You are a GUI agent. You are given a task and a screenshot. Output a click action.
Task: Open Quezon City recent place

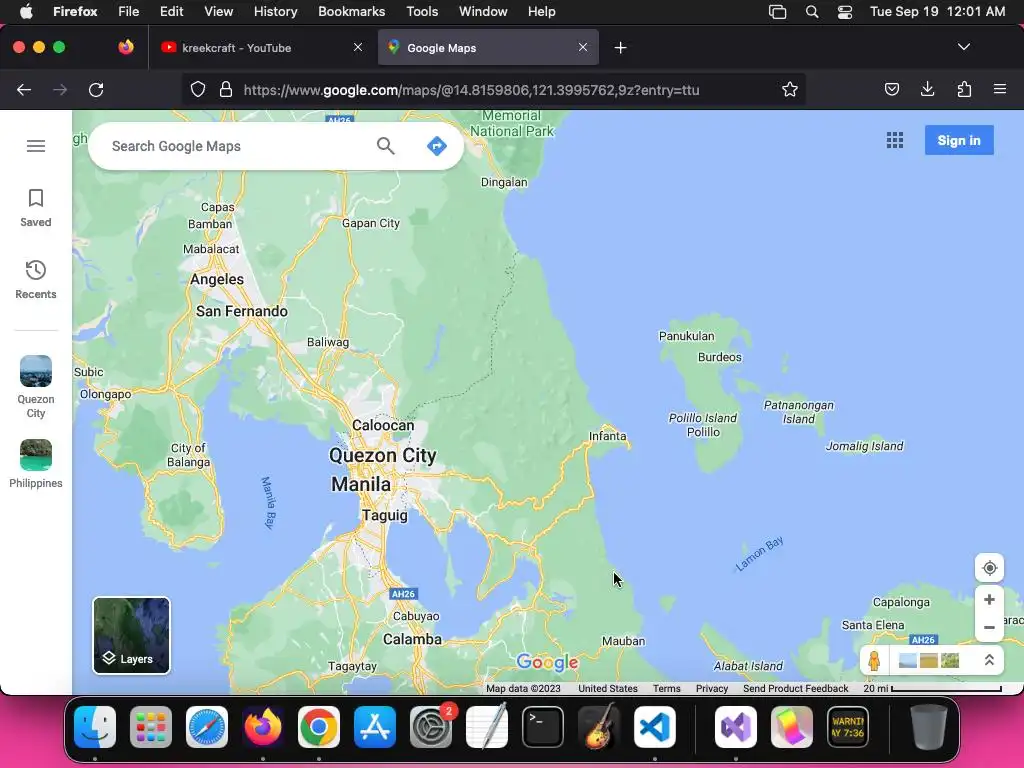[36, 387]
